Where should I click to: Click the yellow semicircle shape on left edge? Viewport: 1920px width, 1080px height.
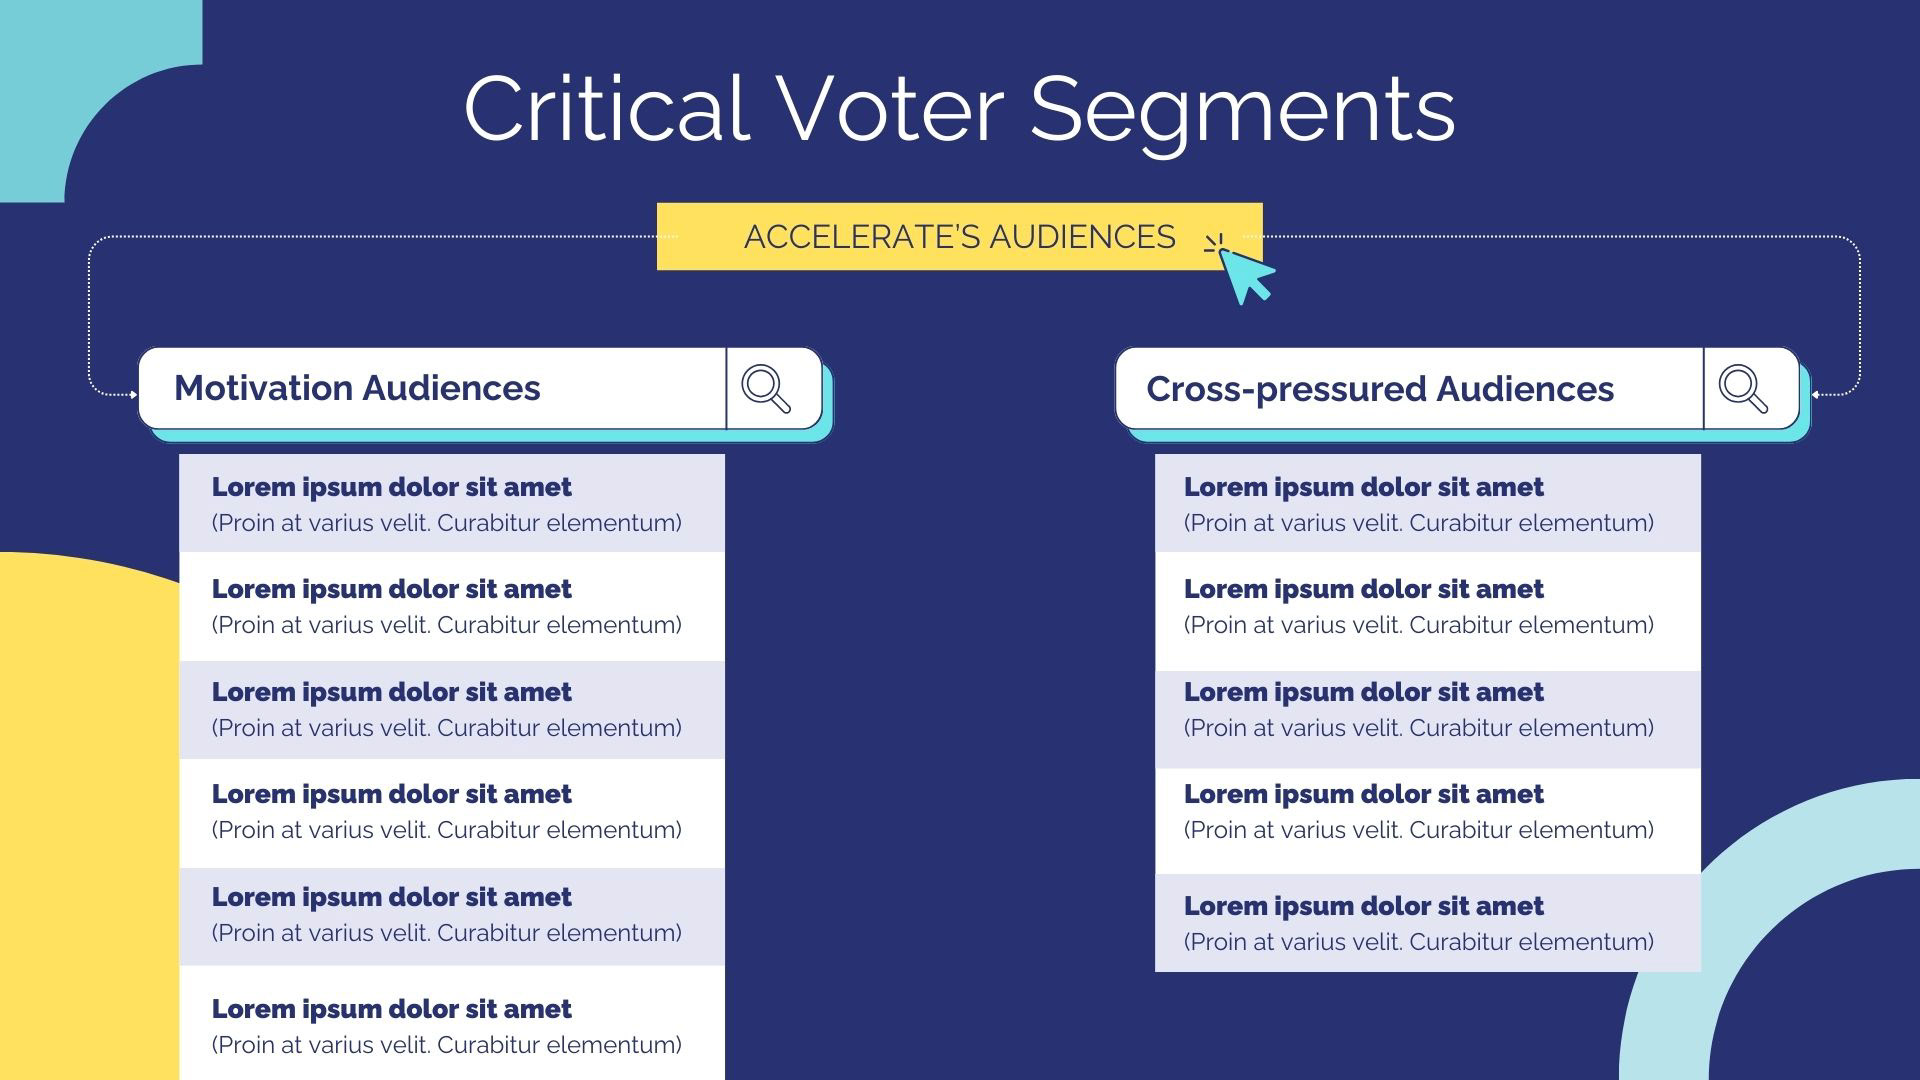pos(80,800)
